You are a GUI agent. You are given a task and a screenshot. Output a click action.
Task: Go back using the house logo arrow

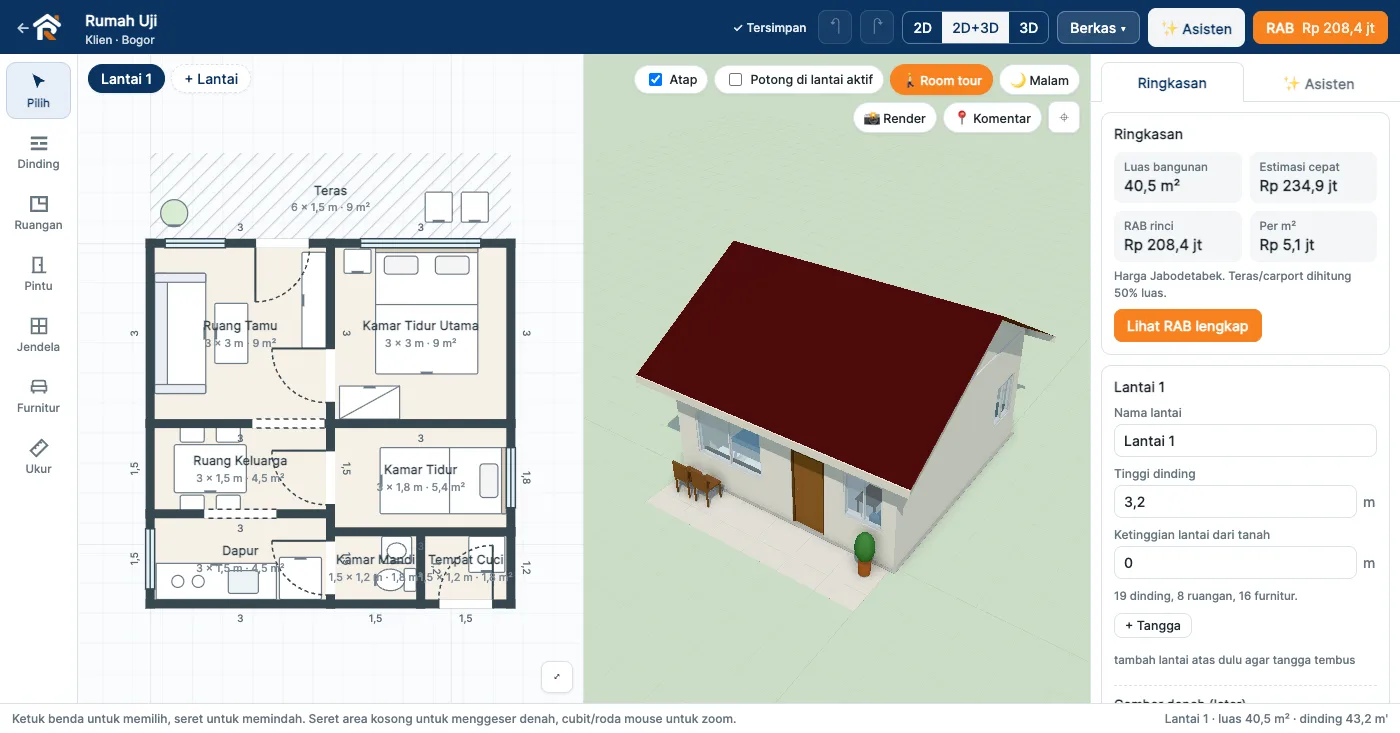click(40, 27)
